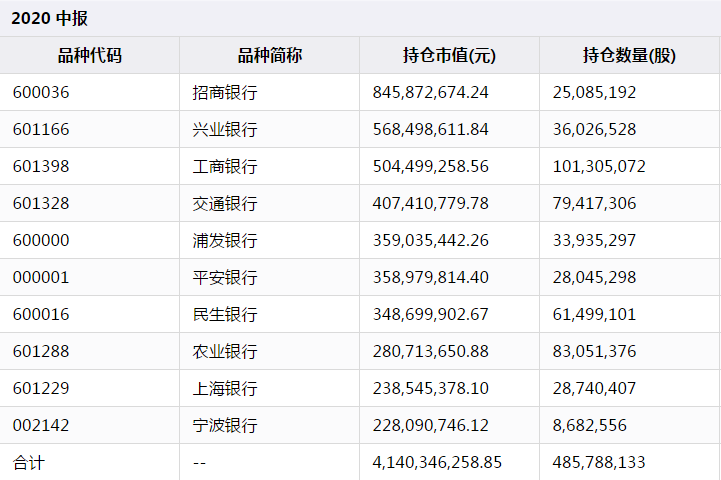This screenshot has height=480, width=721.
Task: Click total market value 4,140,346,258.85
Action: click(437, 463)
